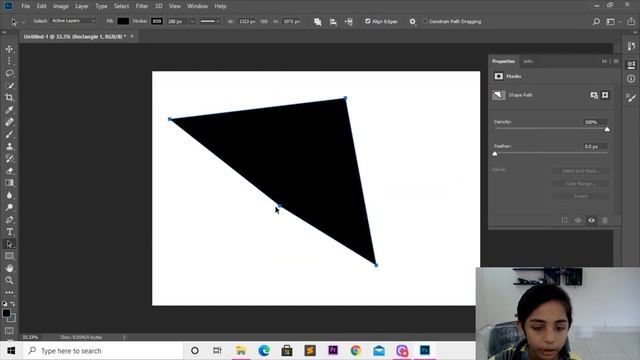Select the Clone Stamp tool
Screen dimensions: 640x360
9,146
